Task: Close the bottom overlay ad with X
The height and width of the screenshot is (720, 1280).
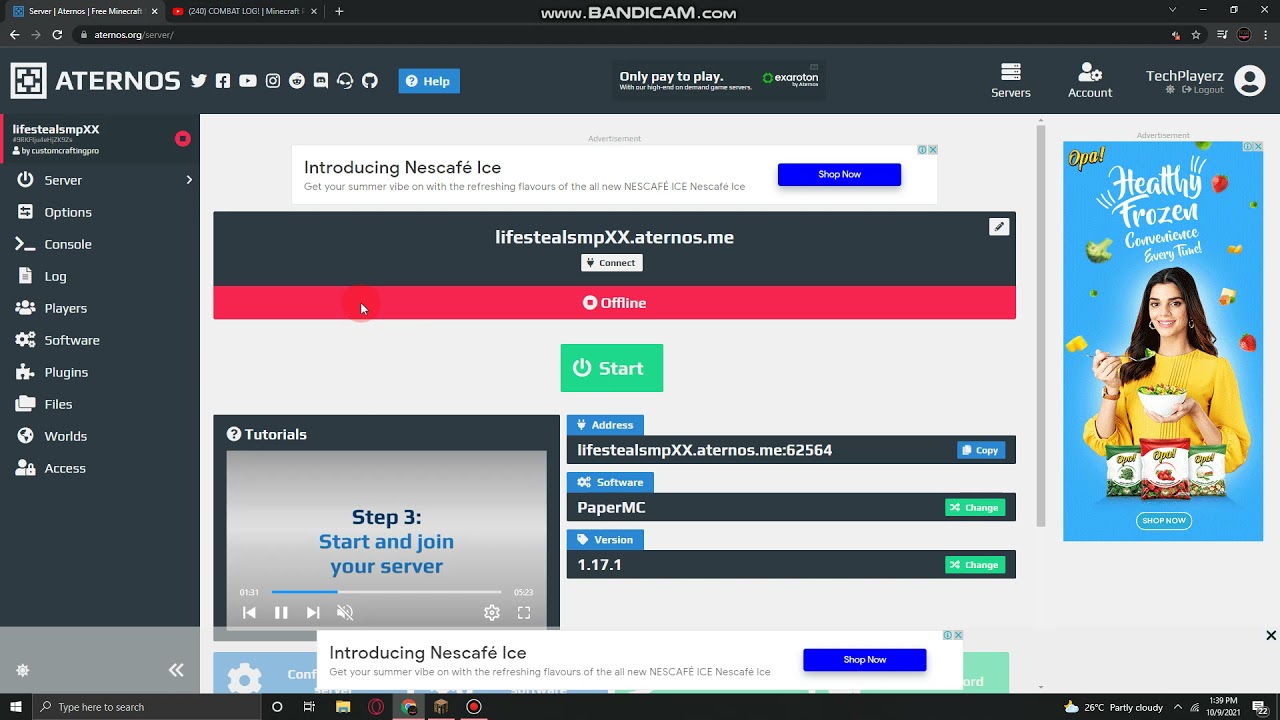Action: pyautogui.click(x=1271, y=635)
